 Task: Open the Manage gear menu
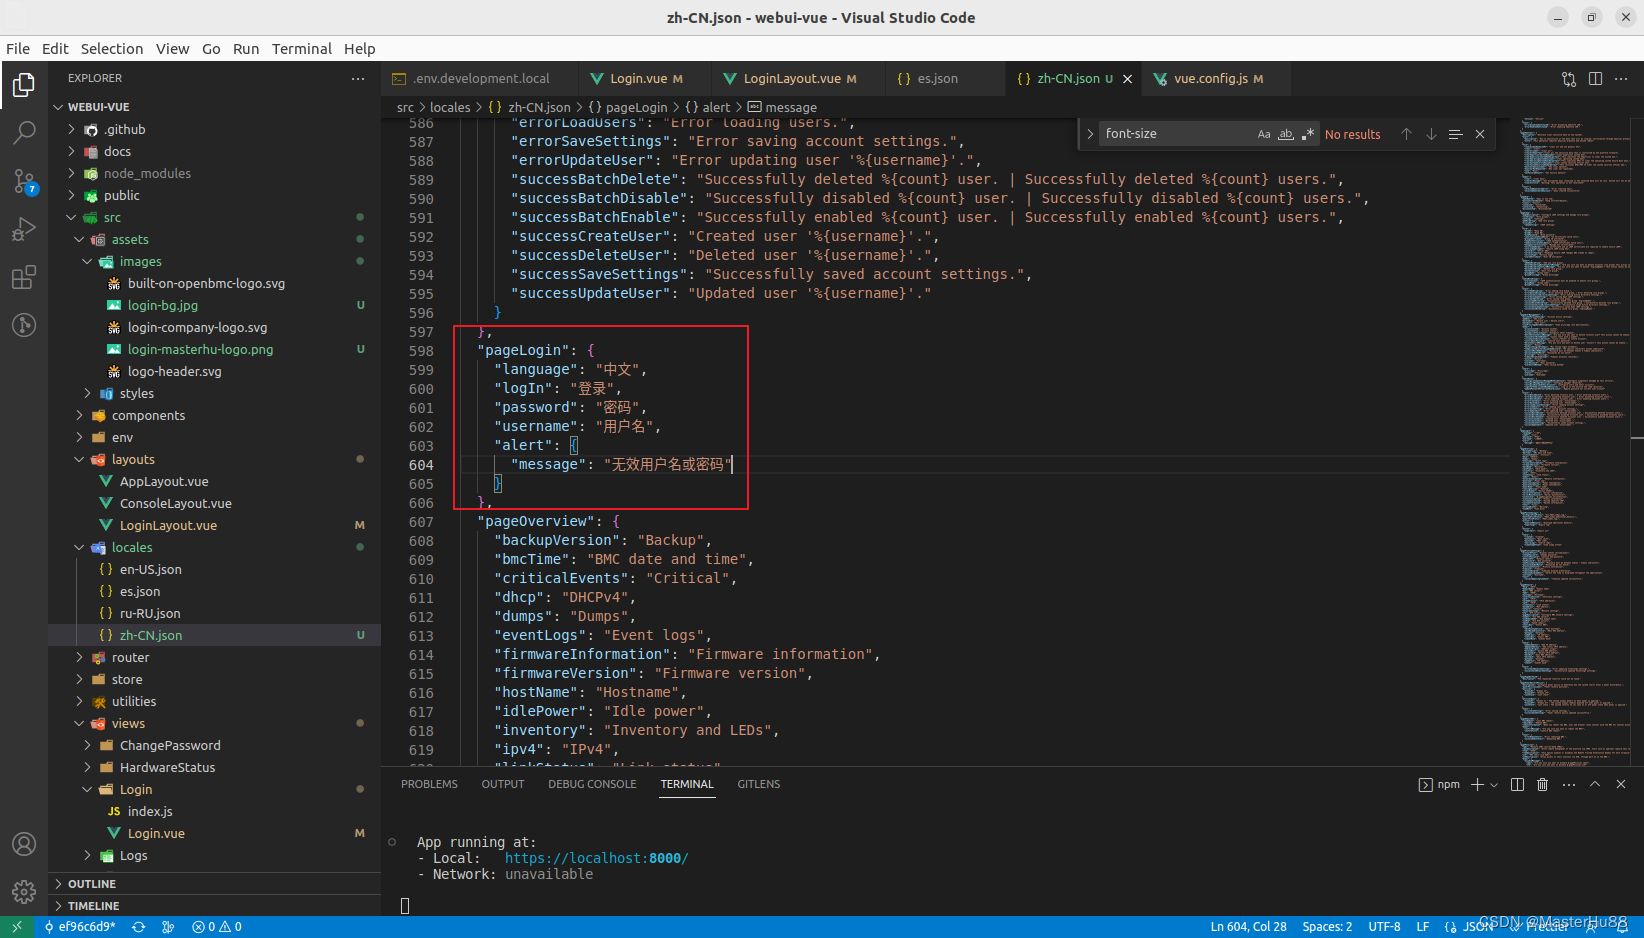(24, 891)
